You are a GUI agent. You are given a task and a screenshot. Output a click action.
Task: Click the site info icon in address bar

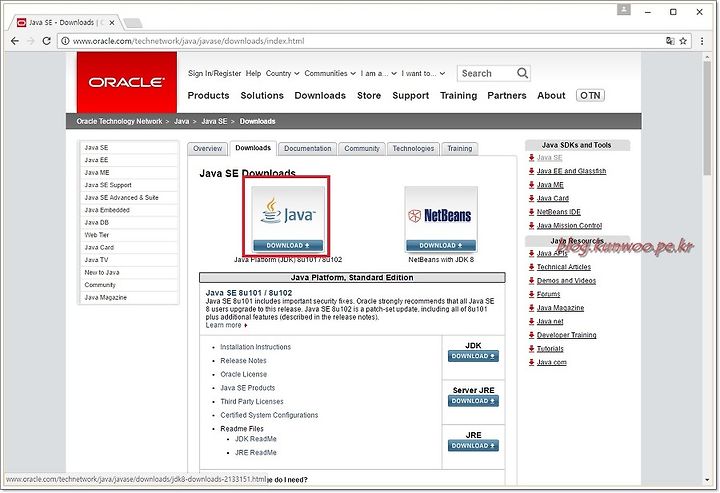[x=65, y=41]
